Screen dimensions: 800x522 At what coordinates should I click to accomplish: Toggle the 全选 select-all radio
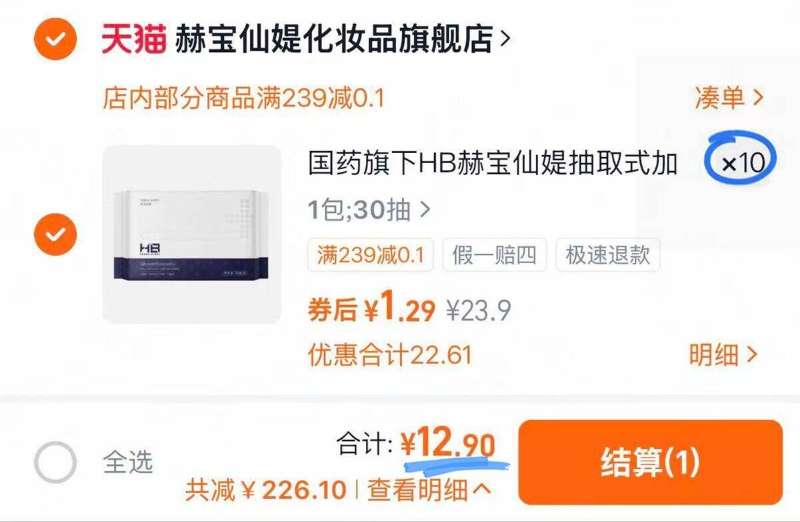pos(55,462)
